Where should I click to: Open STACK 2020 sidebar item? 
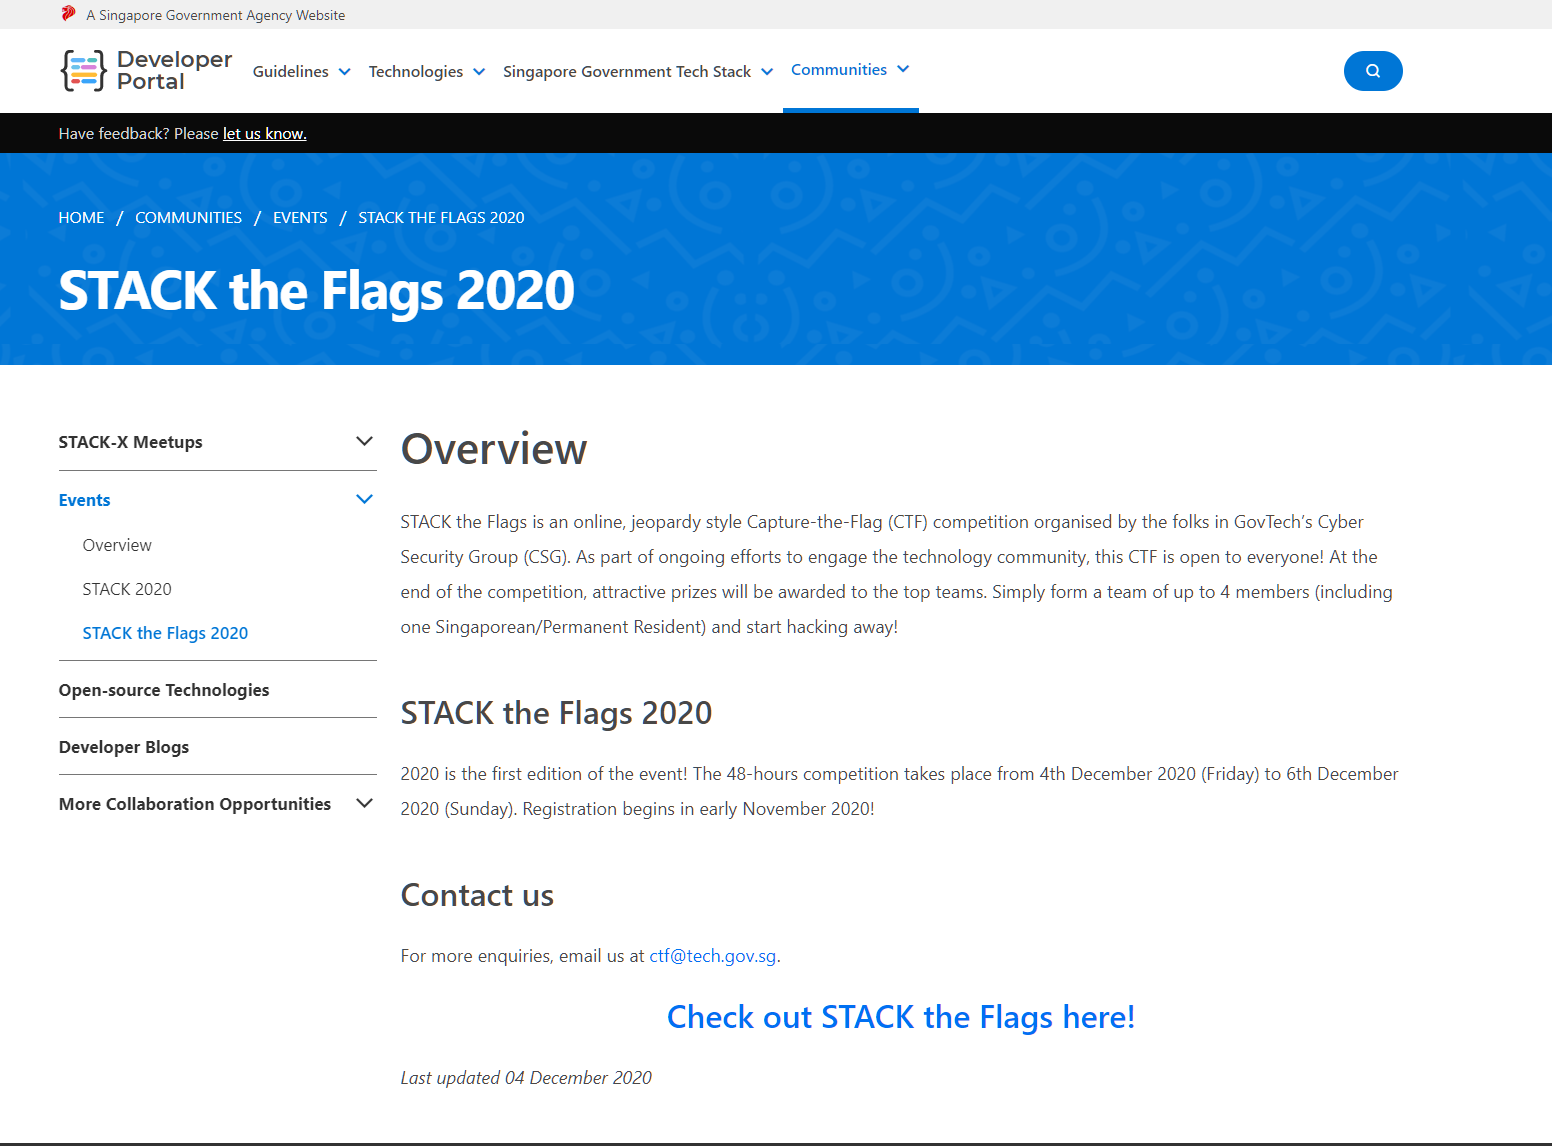(x=127, y=589)
